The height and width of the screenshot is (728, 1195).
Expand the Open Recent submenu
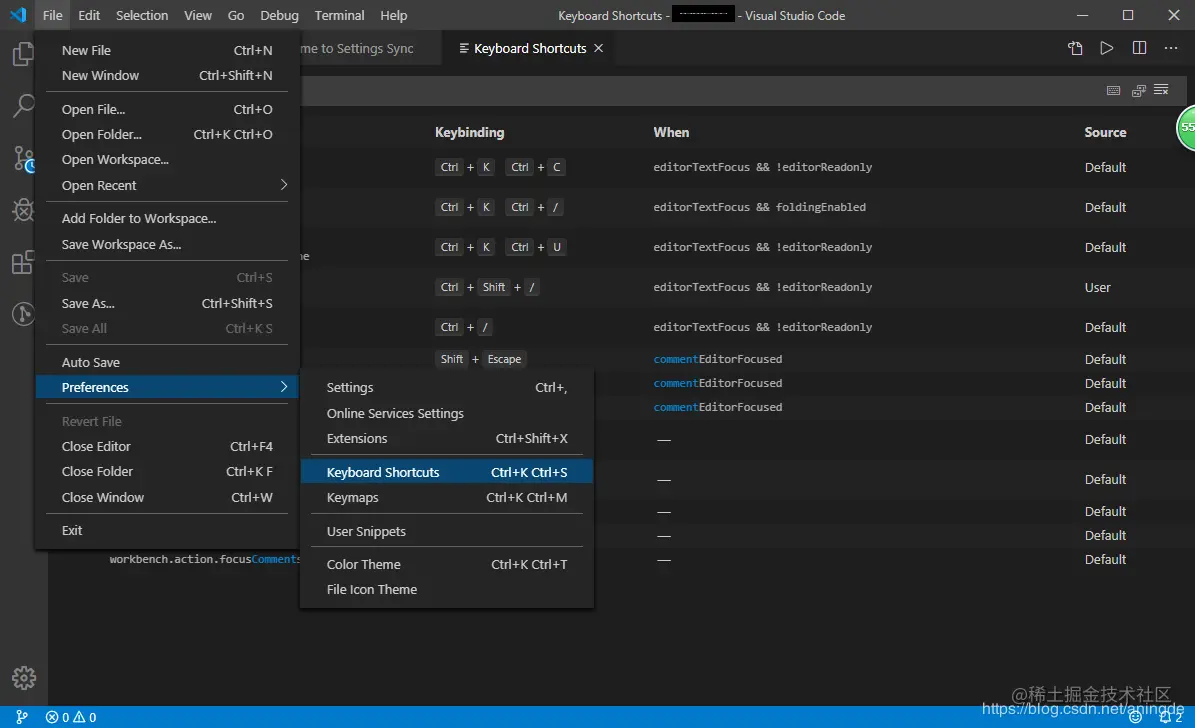pos(283,185)
